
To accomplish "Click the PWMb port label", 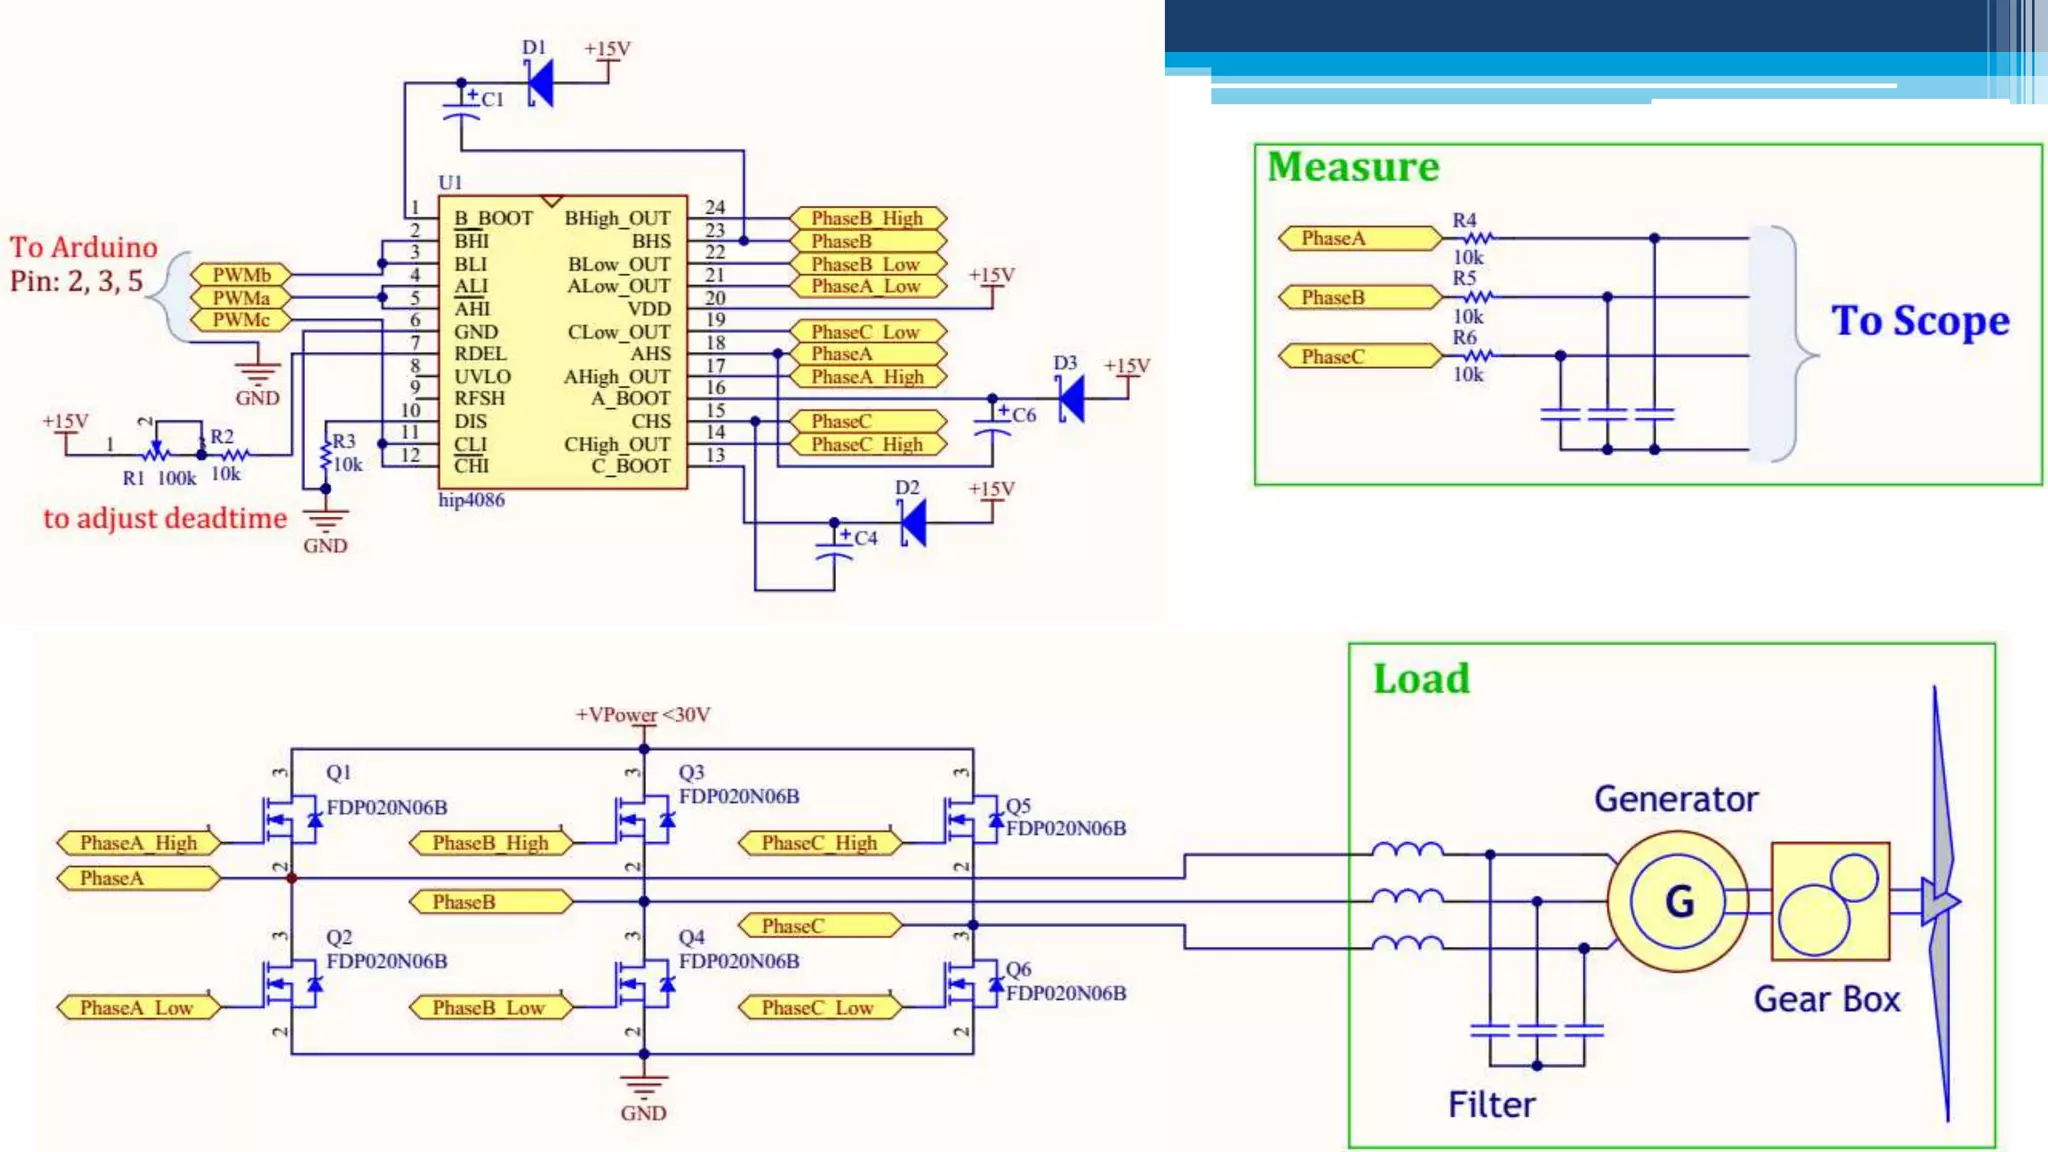I will click(240, 274).
